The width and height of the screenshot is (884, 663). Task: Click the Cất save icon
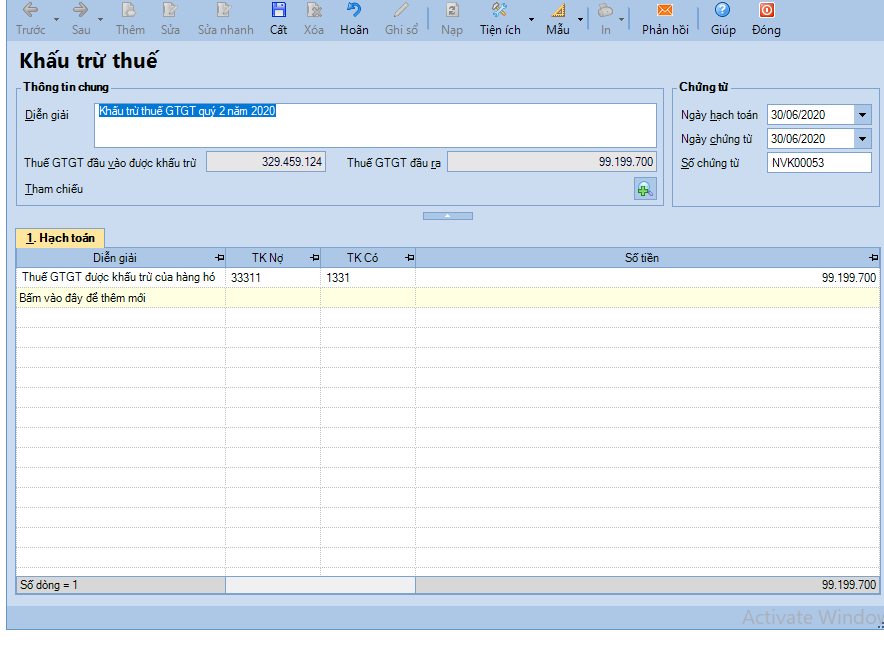coord(279,10)
